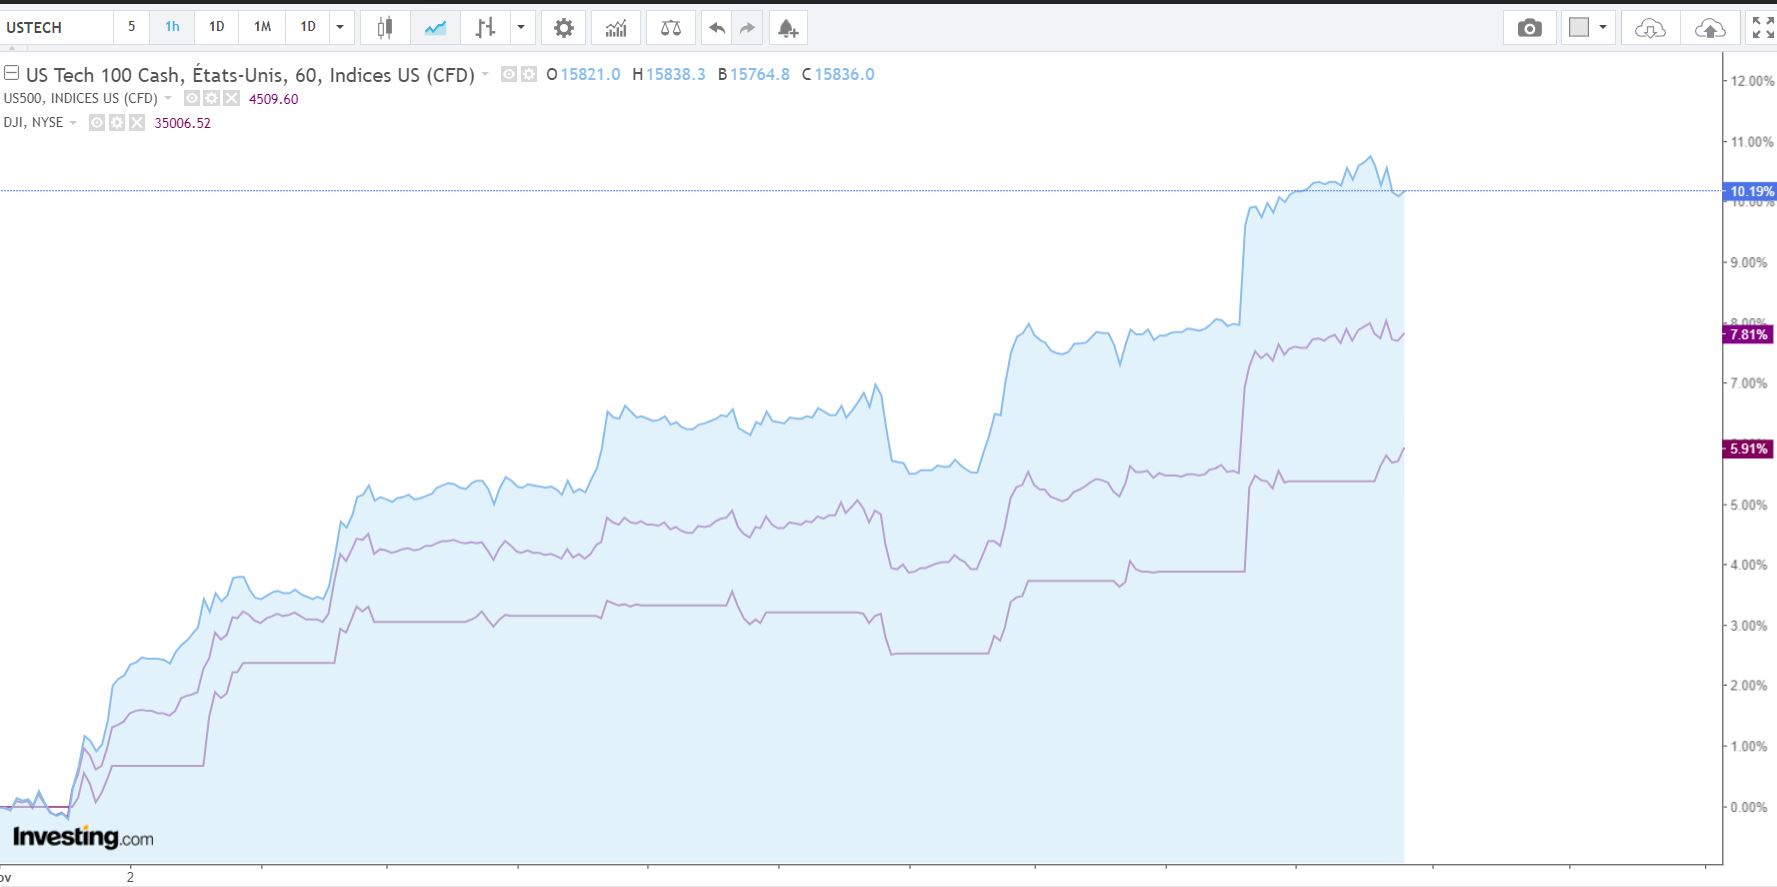Open the US Tech 100 series settings gear
The image size is (1777, 887).
click(528, 74)
